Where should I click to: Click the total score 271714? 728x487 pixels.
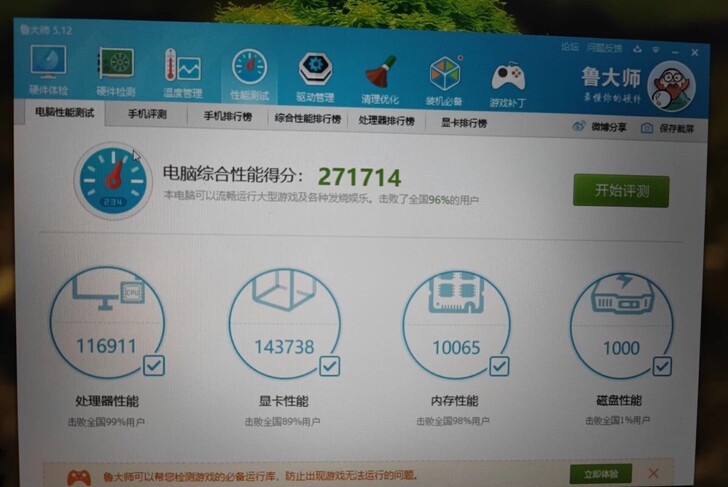[360, 177]
